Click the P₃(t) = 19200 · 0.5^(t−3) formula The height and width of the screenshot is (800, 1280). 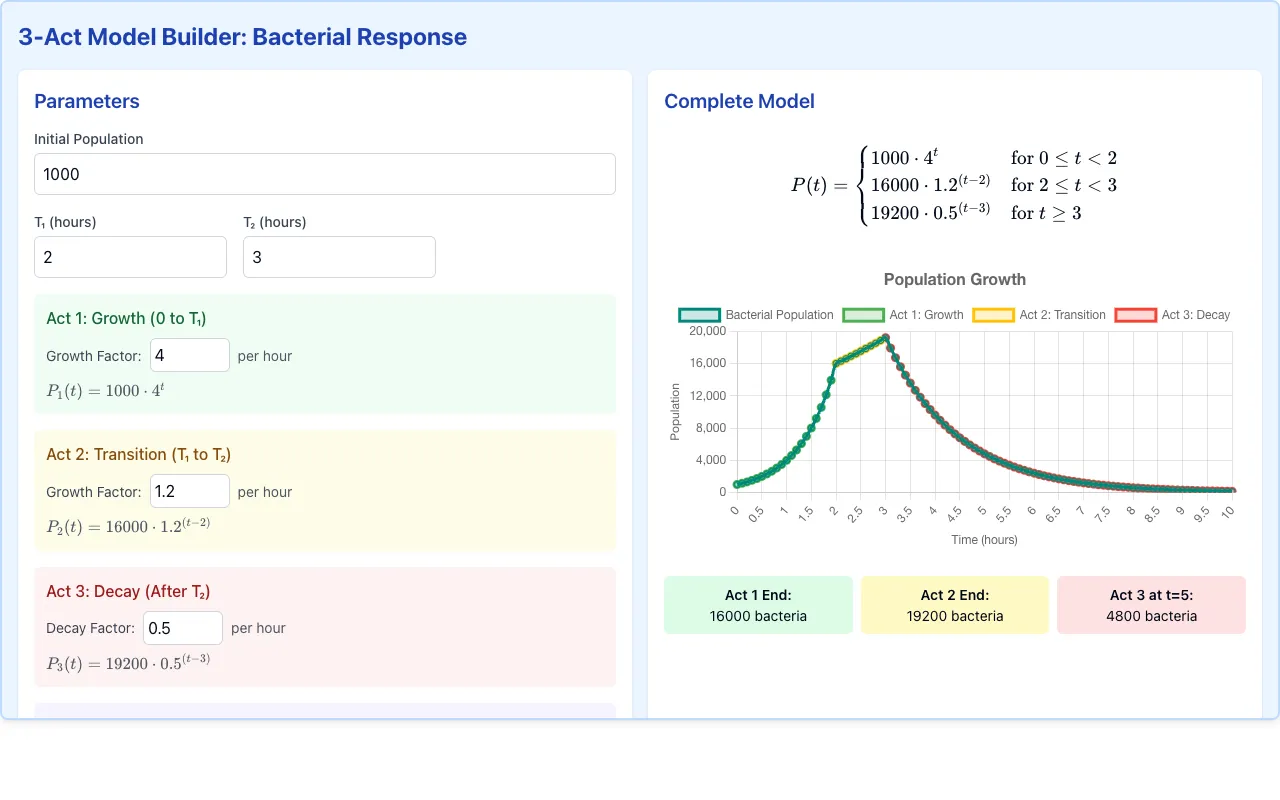(x=128, y=663)
